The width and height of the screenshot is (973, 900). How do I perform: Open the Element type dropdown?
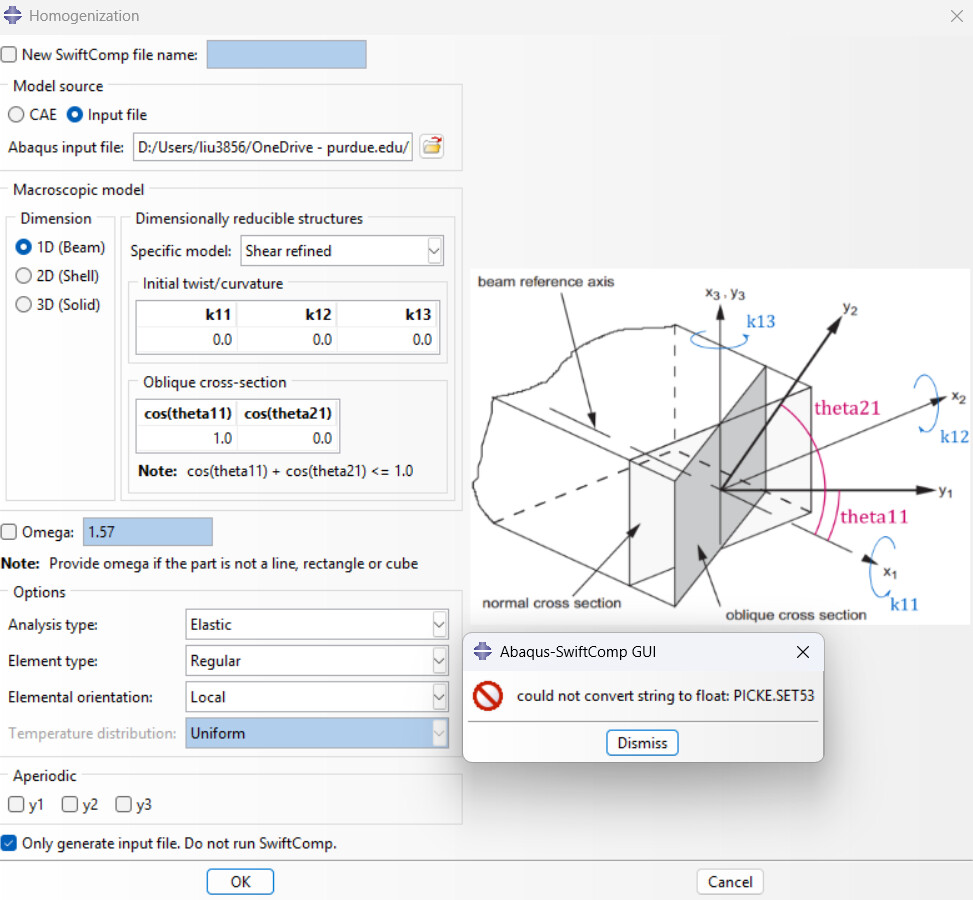click(439, 661)
